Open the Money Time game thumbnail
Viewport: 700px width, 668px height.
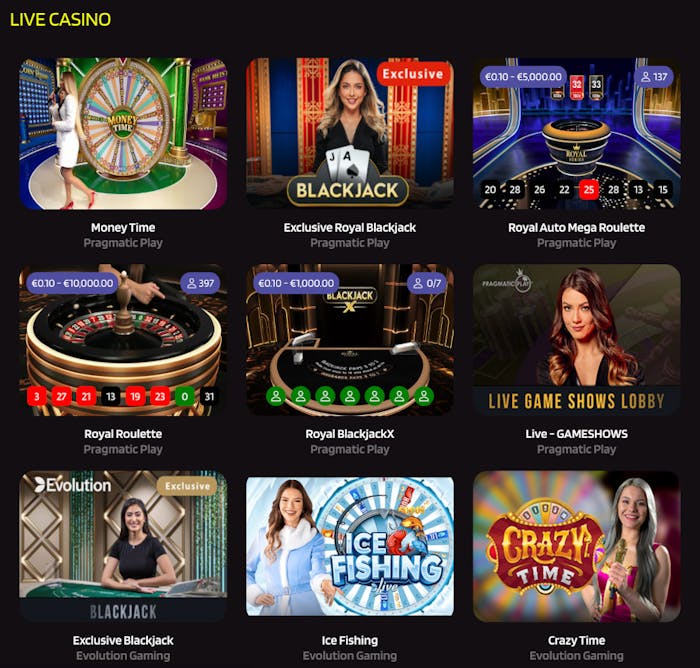[x=123, y=133]
